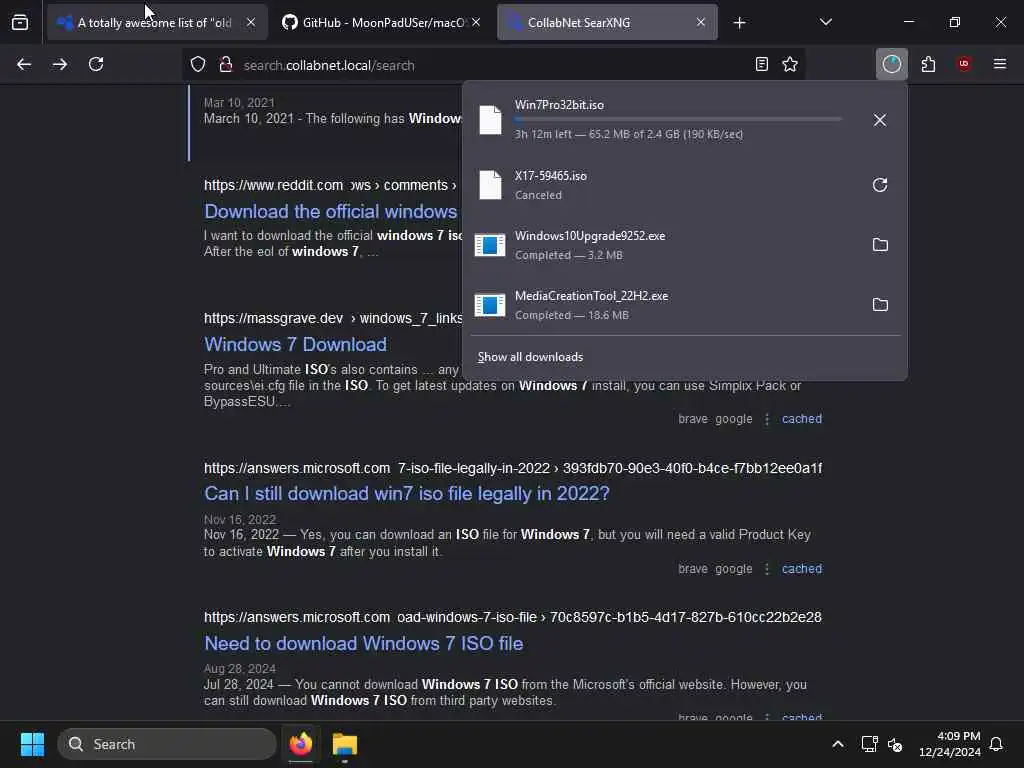Open Firefox View tab overview icon
The width and height of the screenshot is (1024, 768).
tap(20, 23)
